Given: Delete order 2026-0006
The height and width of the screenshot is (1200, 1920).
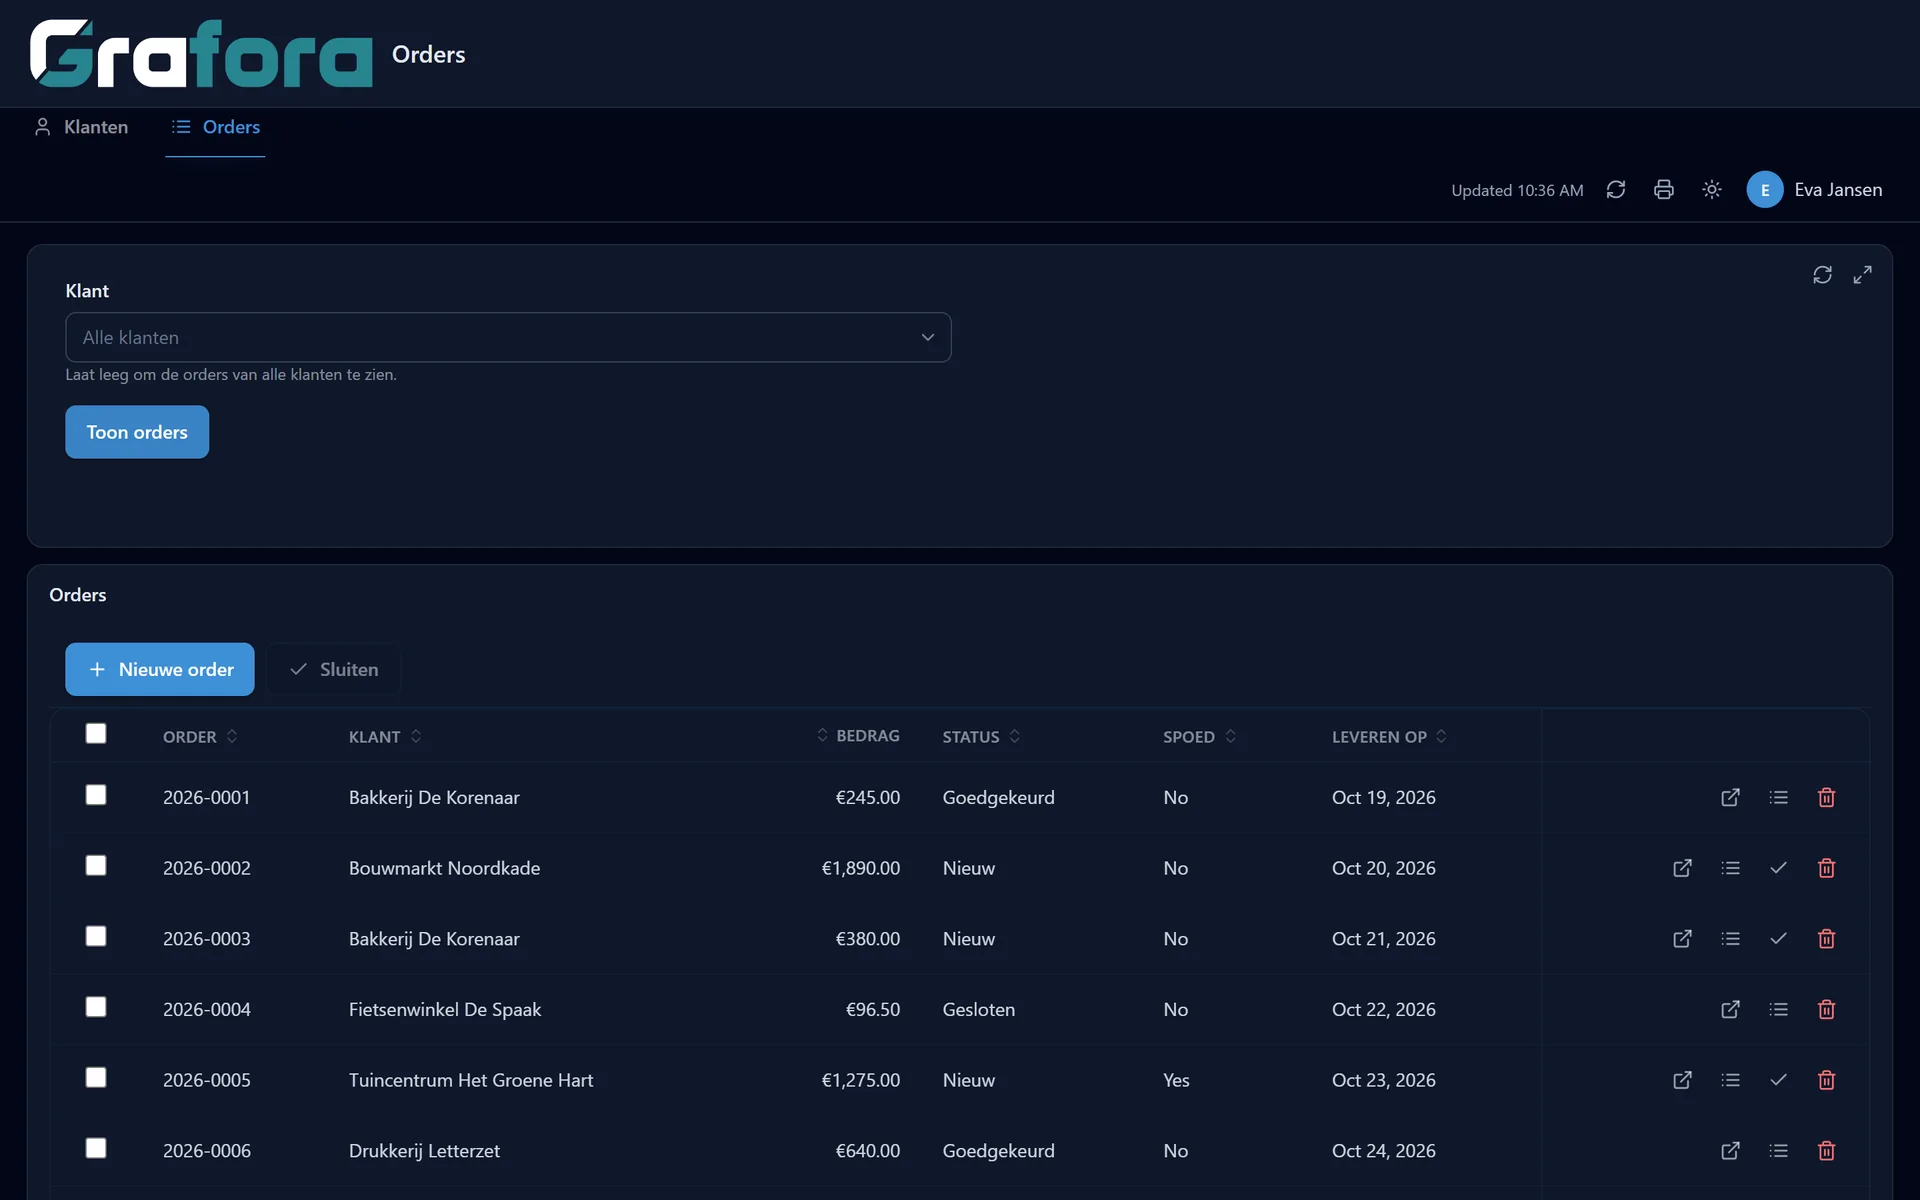Looking at the screenshot, I should point(1826,1151).
